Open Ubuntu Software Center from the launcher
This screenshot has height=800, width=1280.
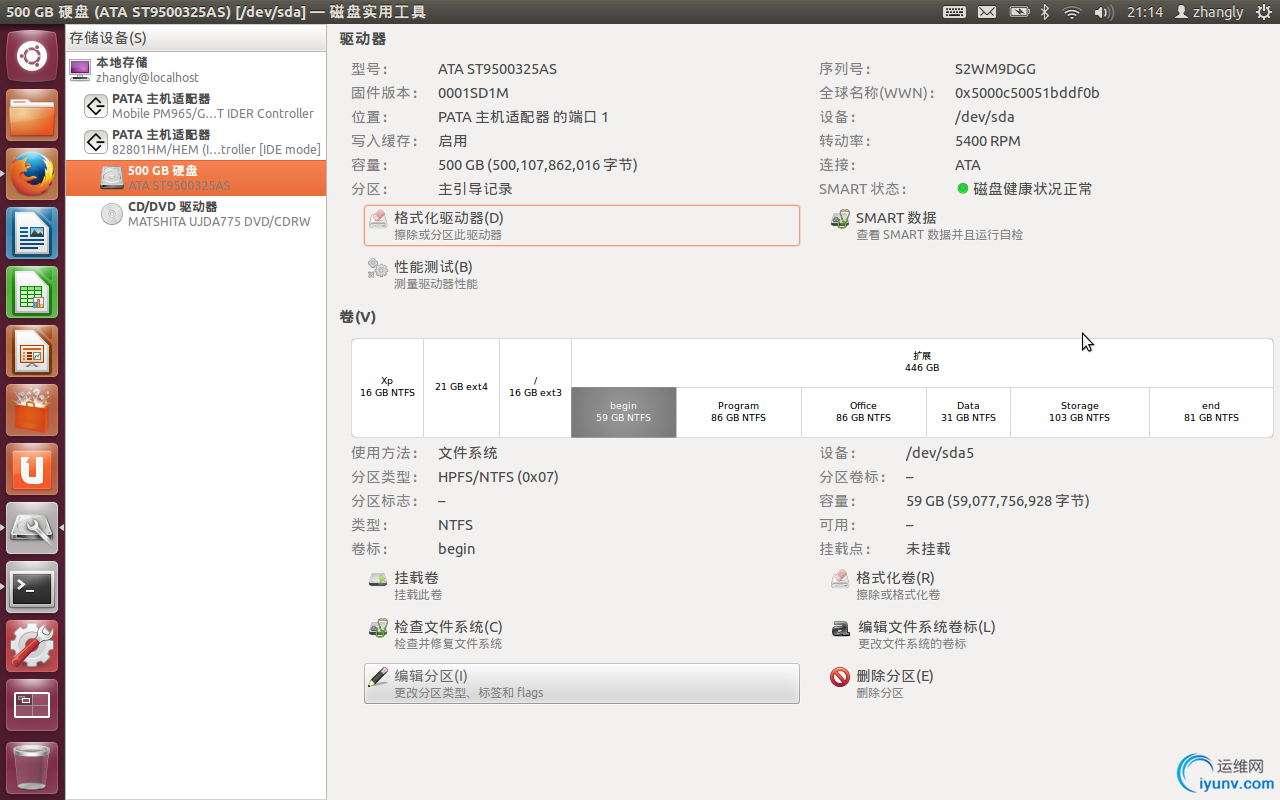pos(32,410)
